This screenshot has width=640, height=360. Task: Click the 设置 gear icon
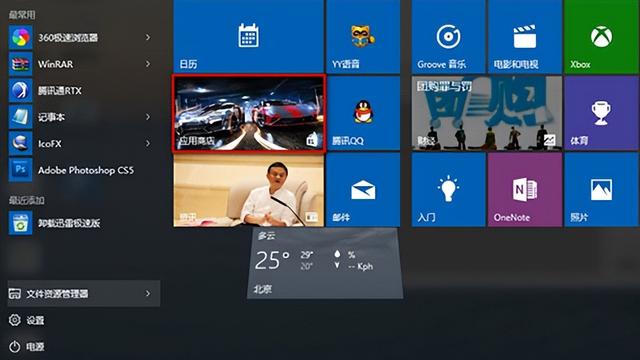[x=15, y=320]
